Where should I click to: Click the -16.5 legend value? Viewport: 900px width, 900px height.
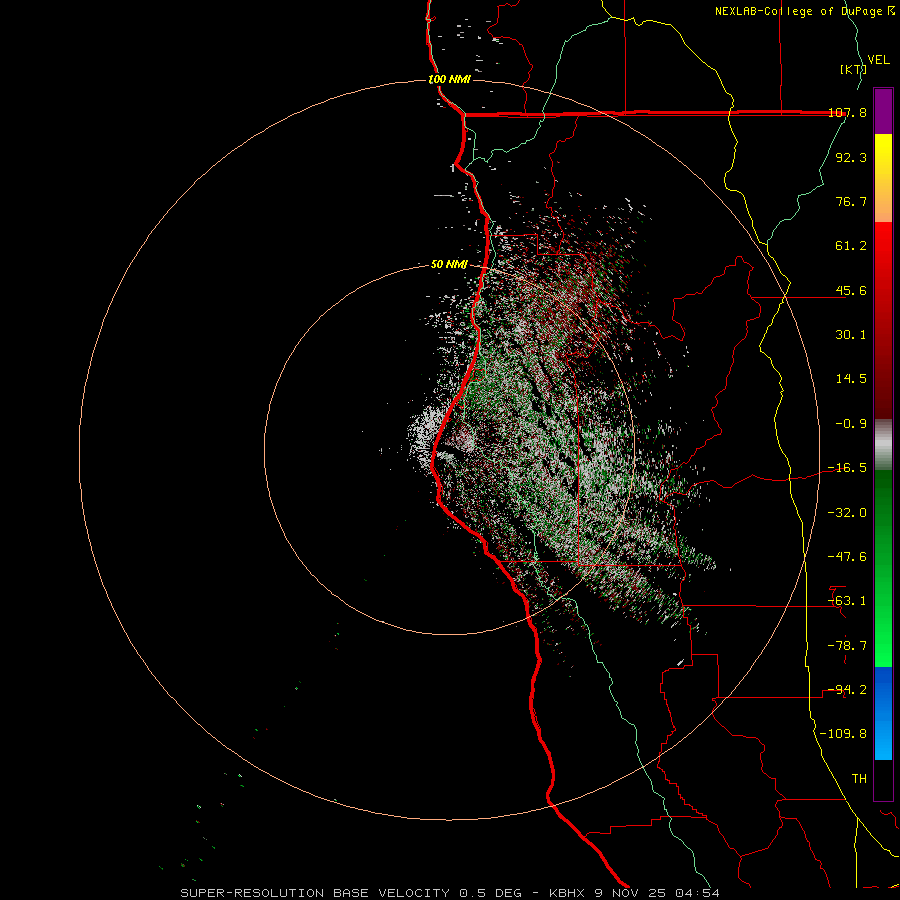pos(847,468)
